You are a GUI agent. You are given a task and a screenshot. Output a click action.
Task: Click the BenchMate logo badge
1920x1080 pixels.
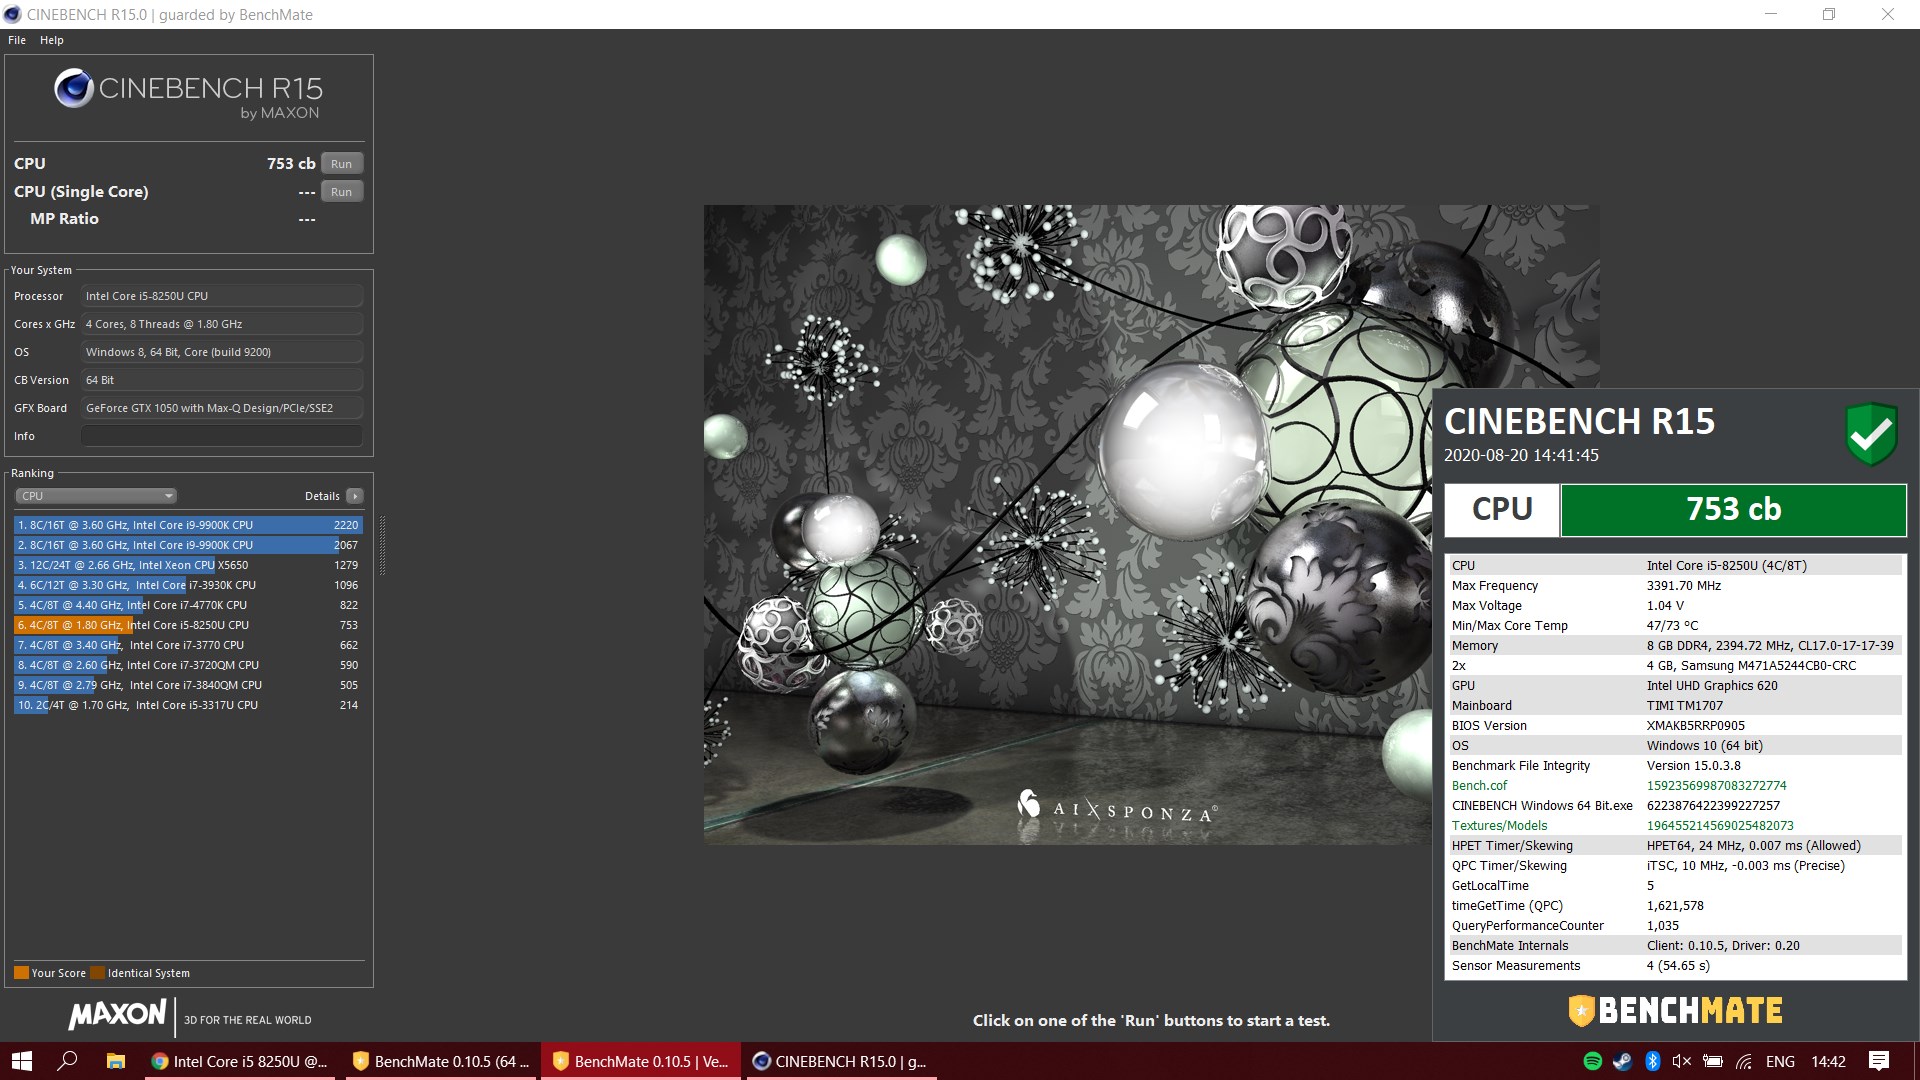(1675, 1011)
